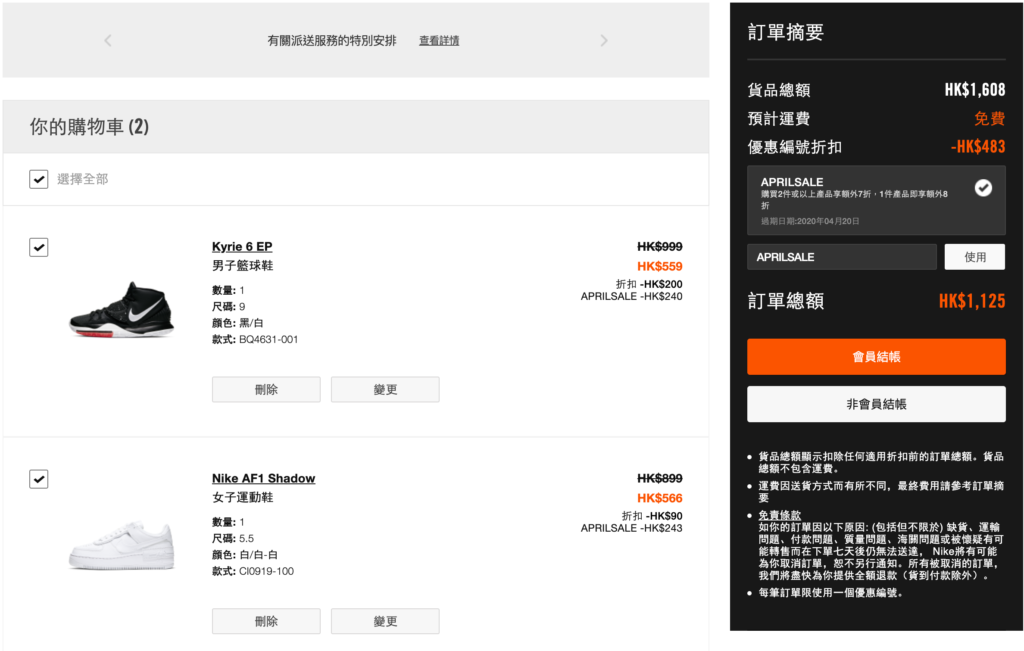Viewport: 1024px width, 651px height.
Task: Click the orange 會員結帳 checkout button
Action: [876, 357]
